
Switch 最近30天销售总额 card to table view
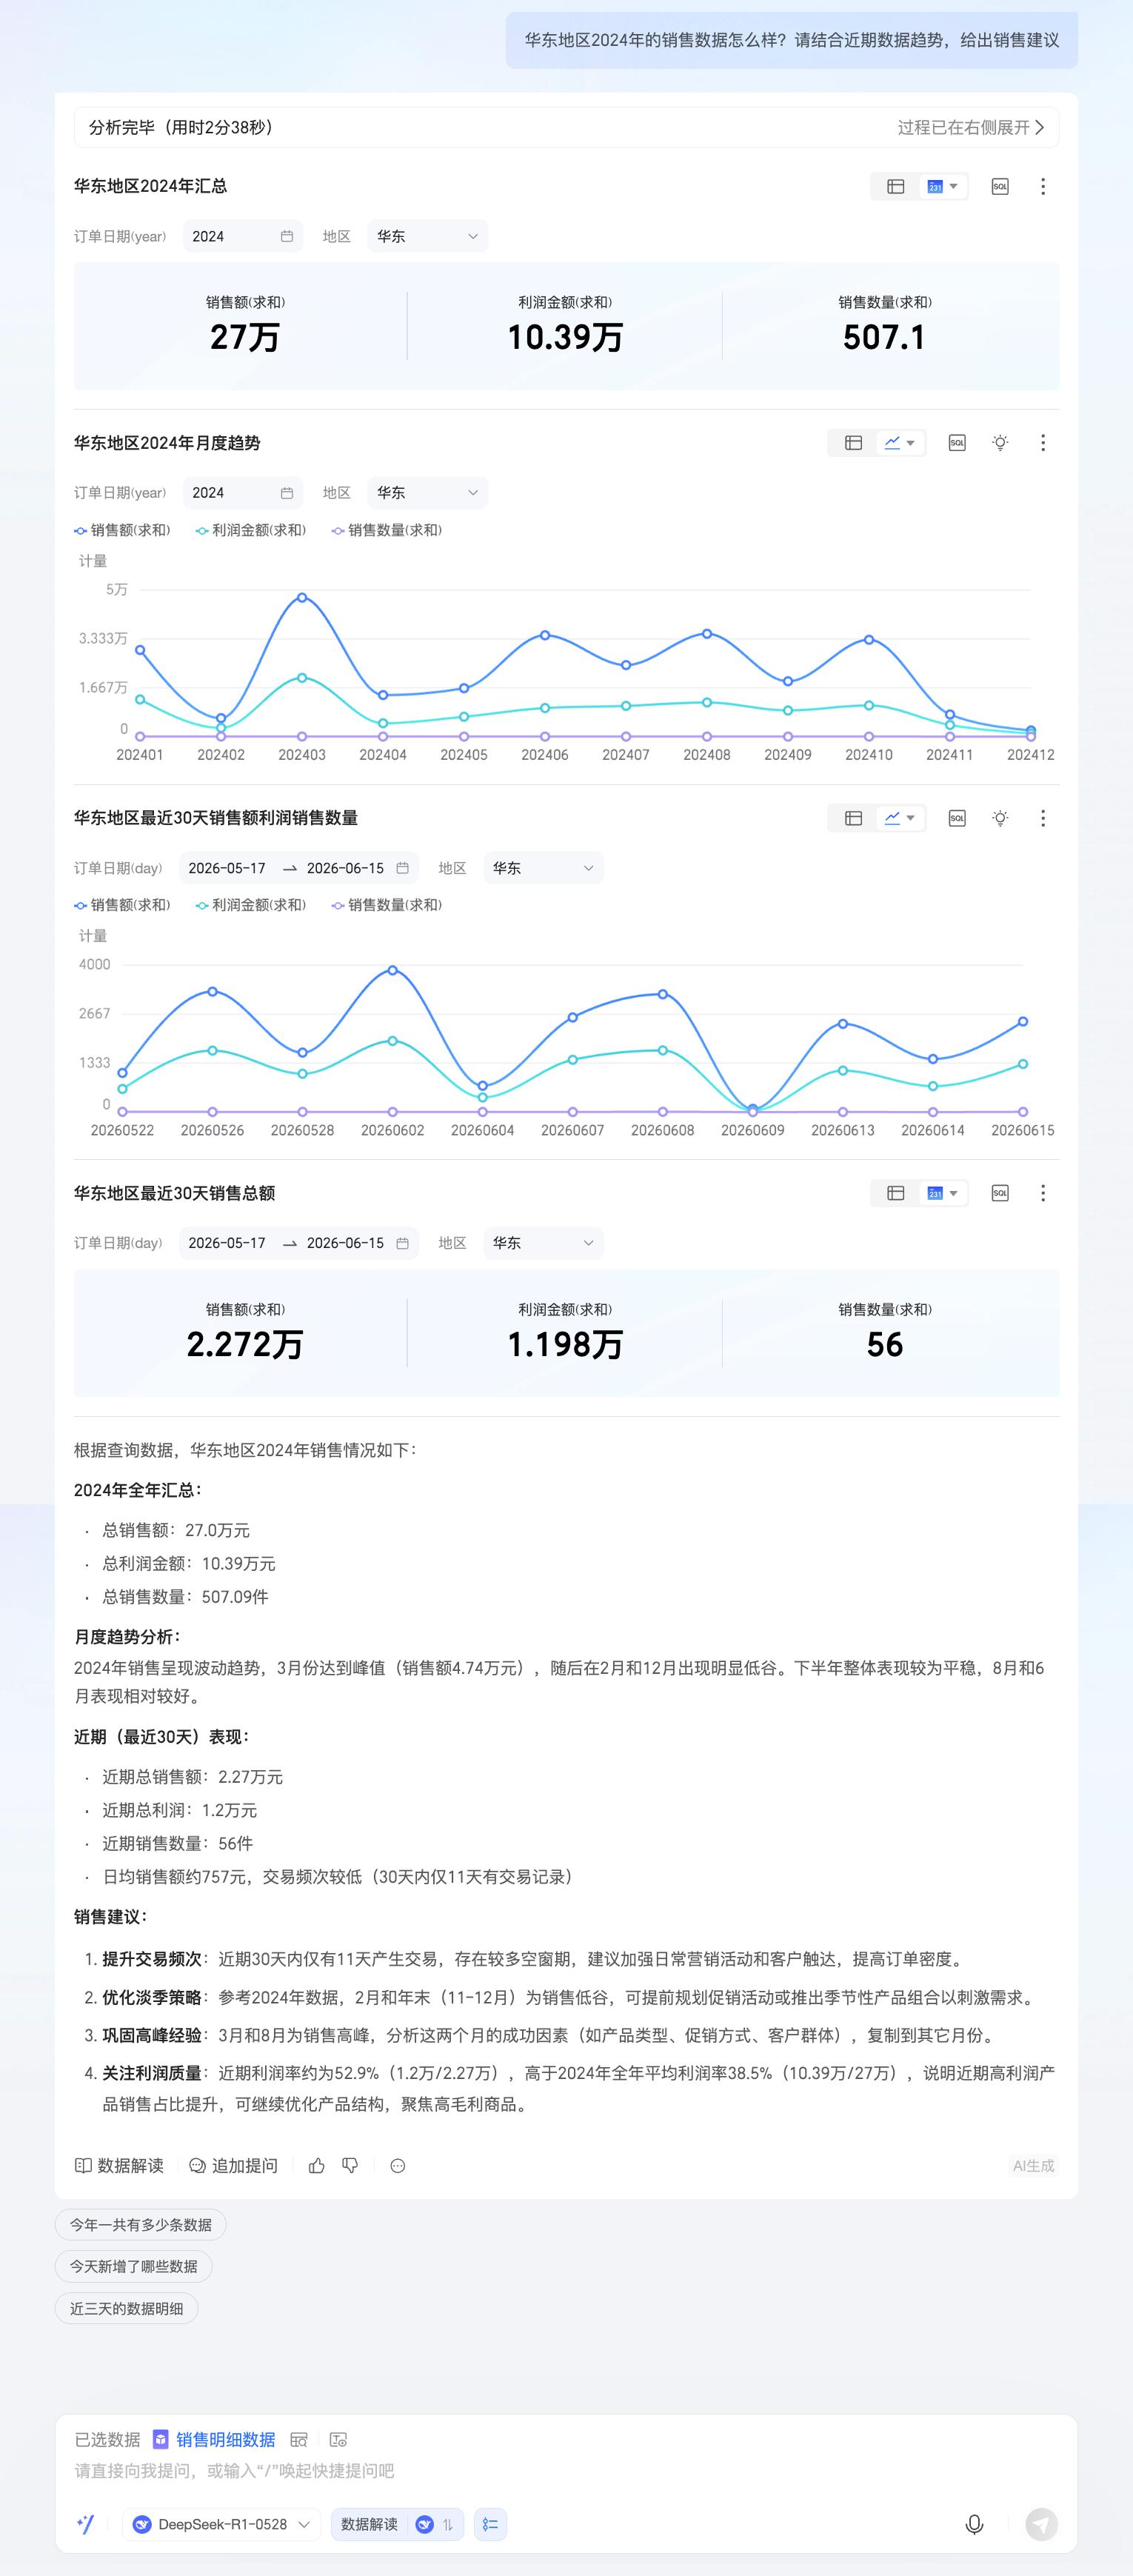896,1193
